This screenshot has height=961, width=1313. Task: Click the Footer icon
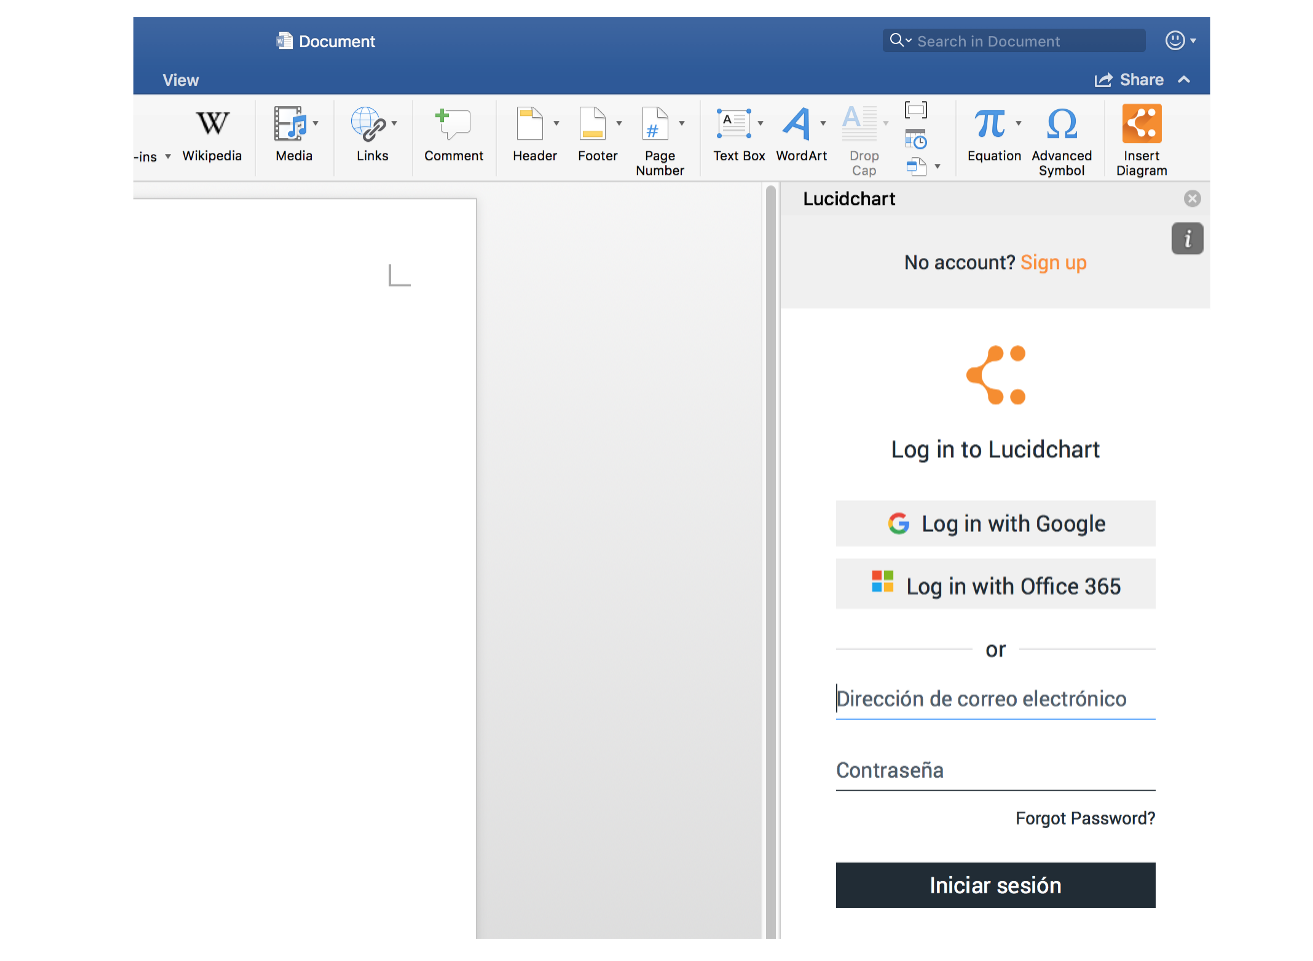pos(593,124)
